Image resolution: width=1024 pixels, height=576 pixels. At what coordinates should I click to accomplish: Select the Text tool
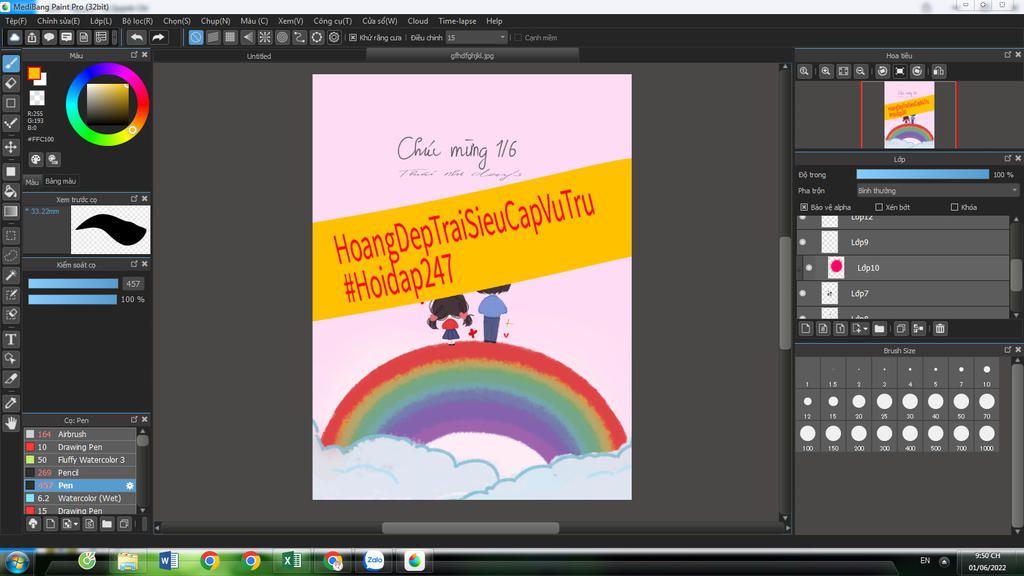11,339
